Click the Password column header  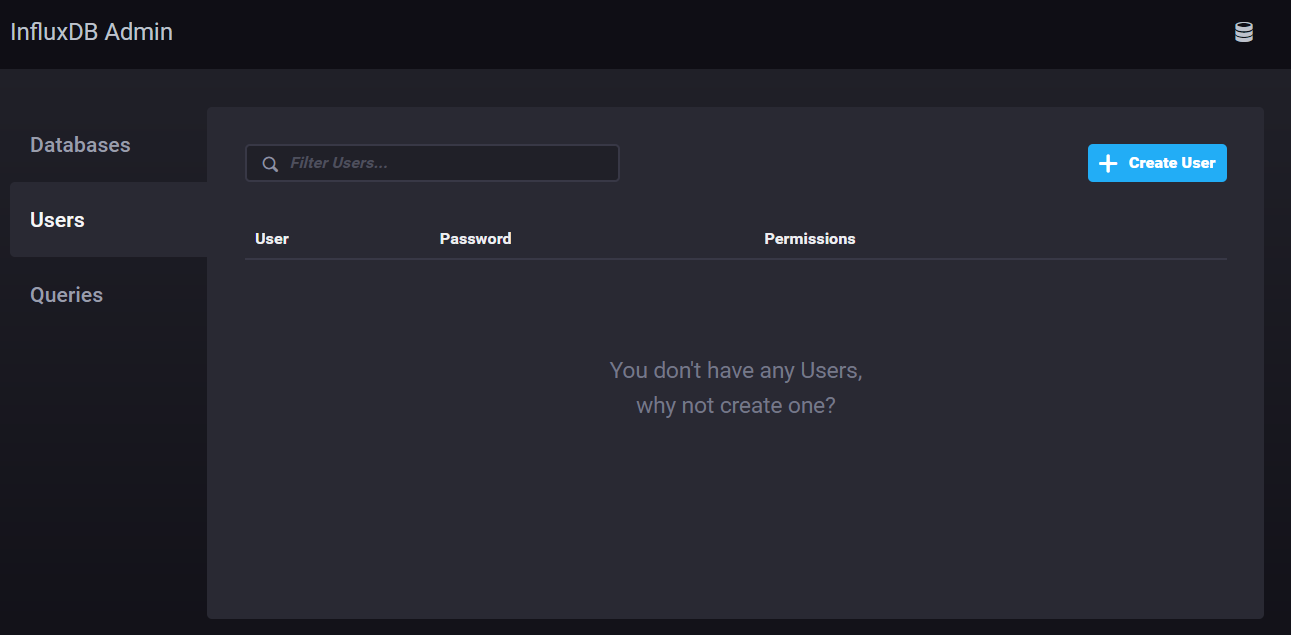point(475,238)
